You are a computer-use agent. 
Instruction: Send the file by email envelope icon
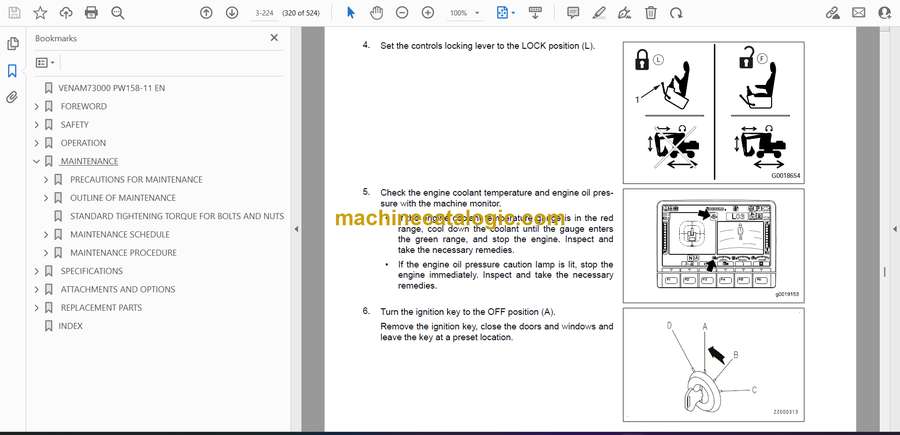pyautogui.click(x=859, y=13)
